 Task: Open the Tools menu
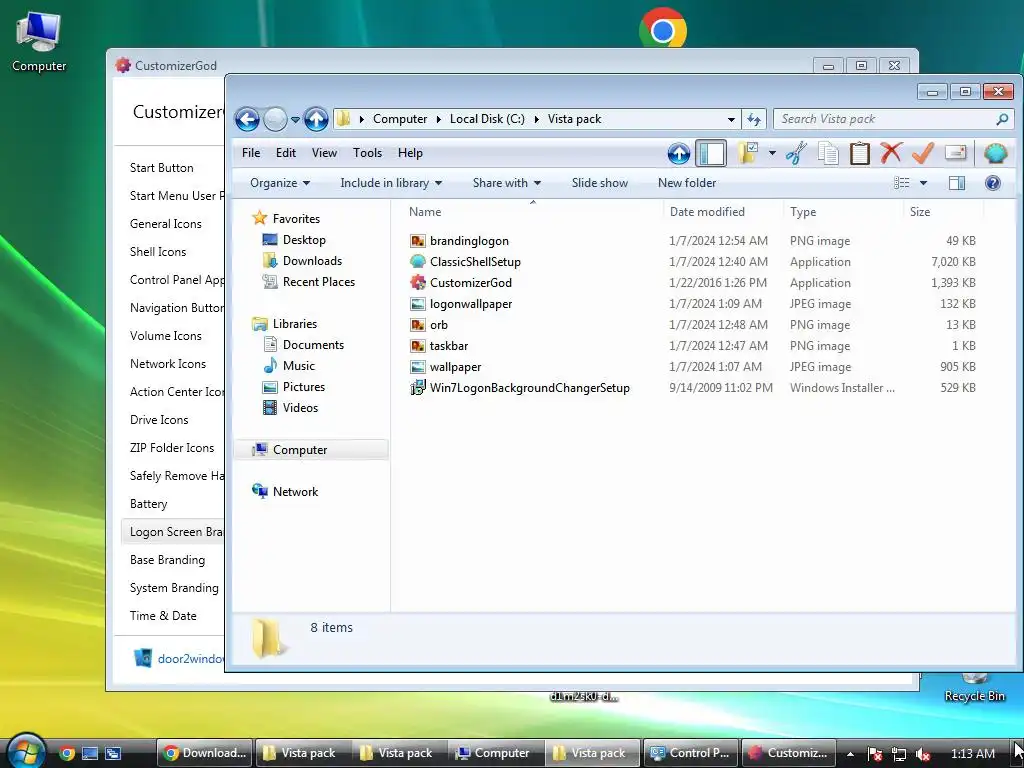367,153
